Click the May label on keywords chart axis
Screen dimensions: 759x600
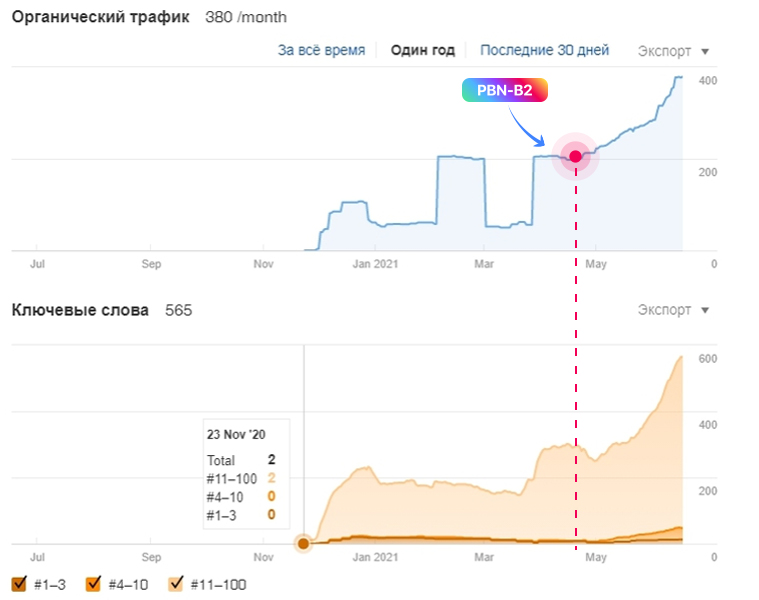(x=596, y=557)
